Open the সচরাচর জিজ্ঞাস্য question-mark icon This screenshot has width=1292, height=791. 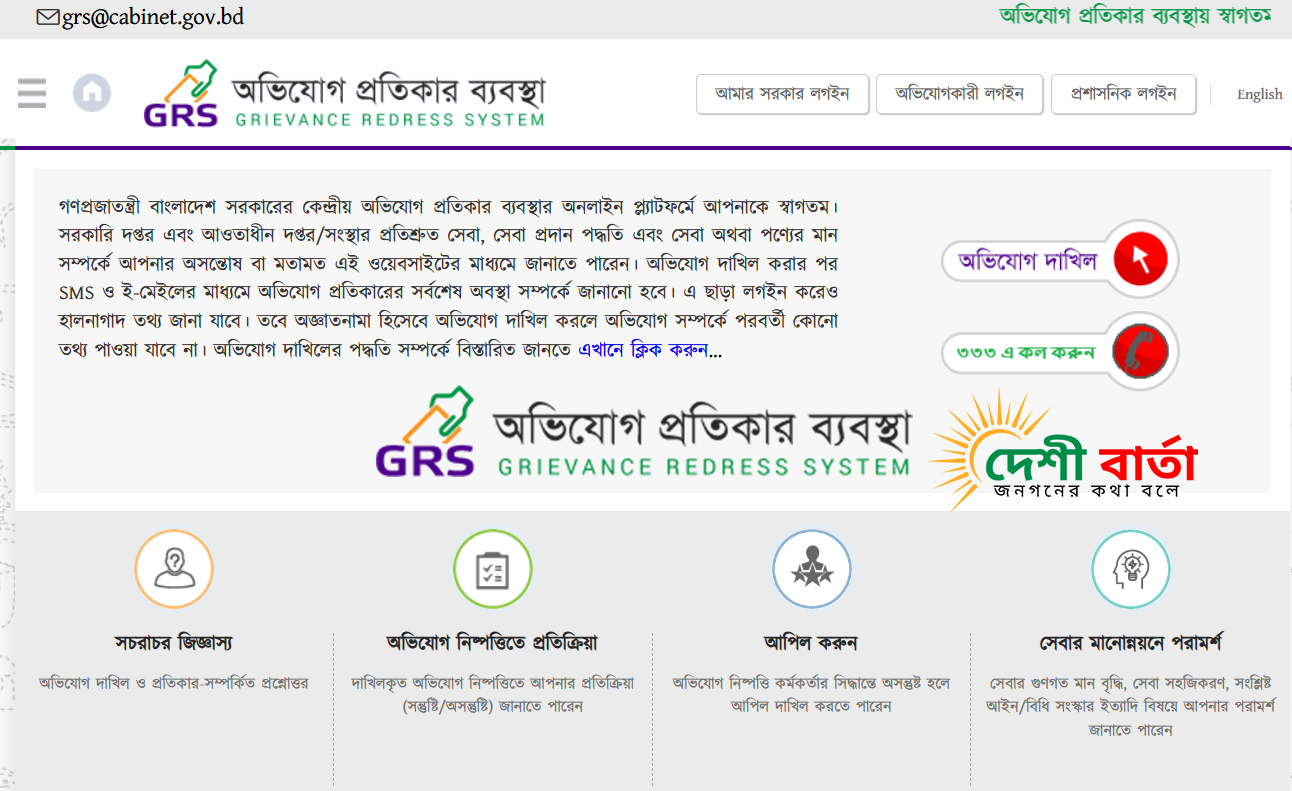(x=174, y=569)
